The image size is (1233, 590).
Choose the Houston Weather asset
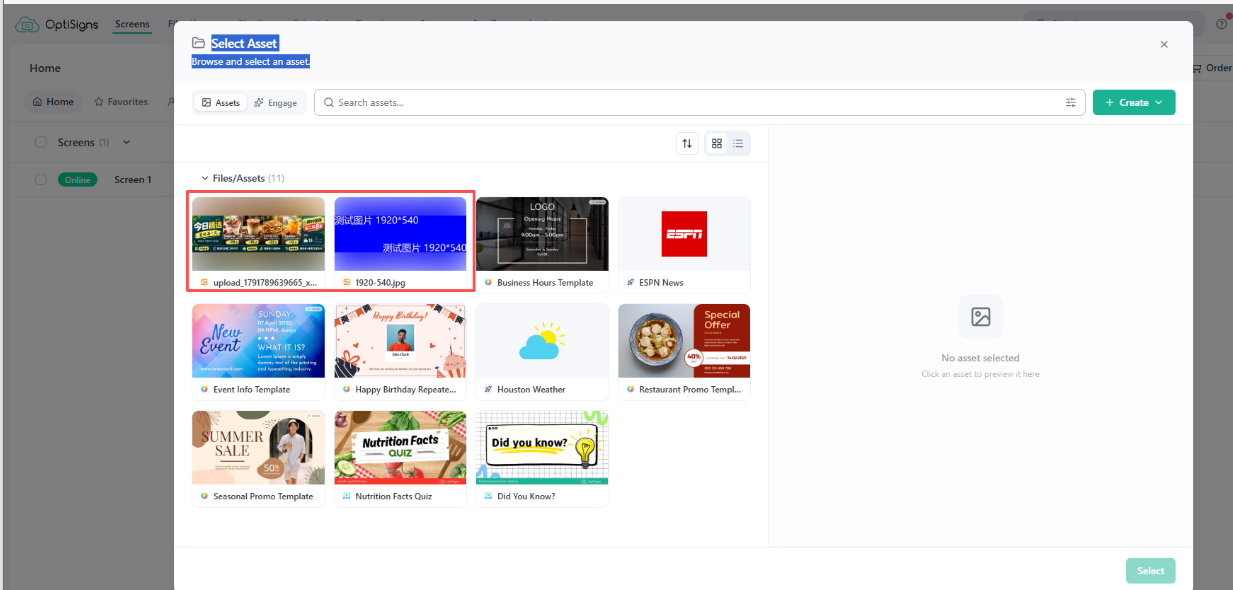click(542, 350)
